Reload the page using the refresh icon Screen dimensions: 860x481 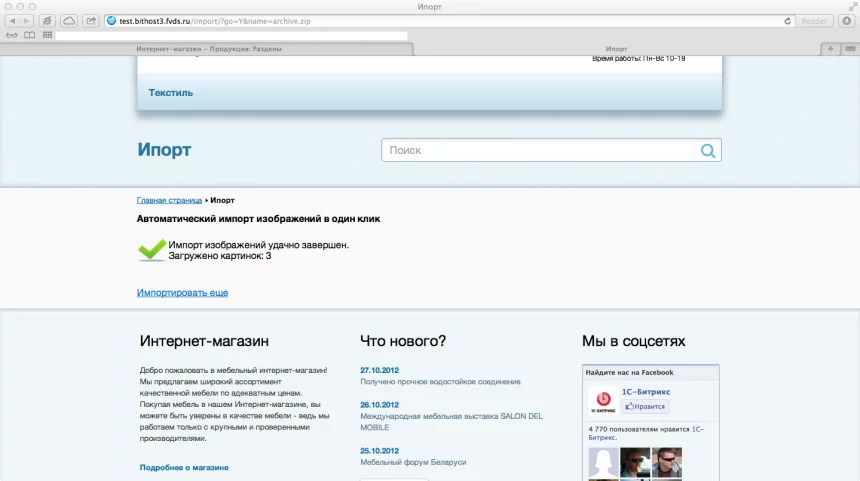click(788, 21)
